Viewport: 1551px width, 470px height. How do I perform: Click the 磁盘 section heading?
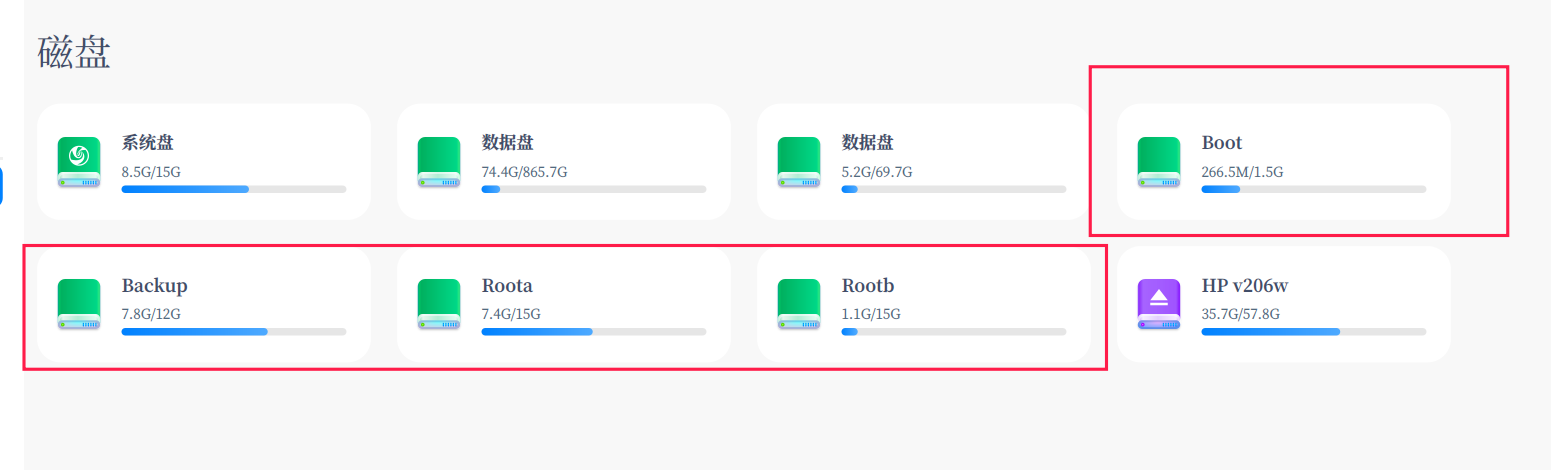tap(74, 53)
